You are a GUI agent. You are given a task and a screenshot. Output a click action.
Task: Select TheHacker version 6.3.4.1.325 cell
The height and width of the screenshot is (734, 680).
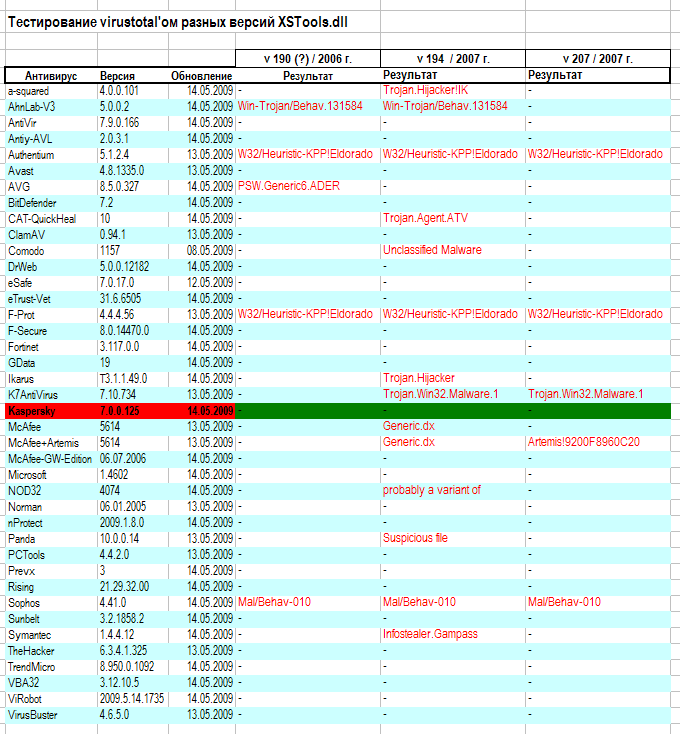tap(133, 651)
